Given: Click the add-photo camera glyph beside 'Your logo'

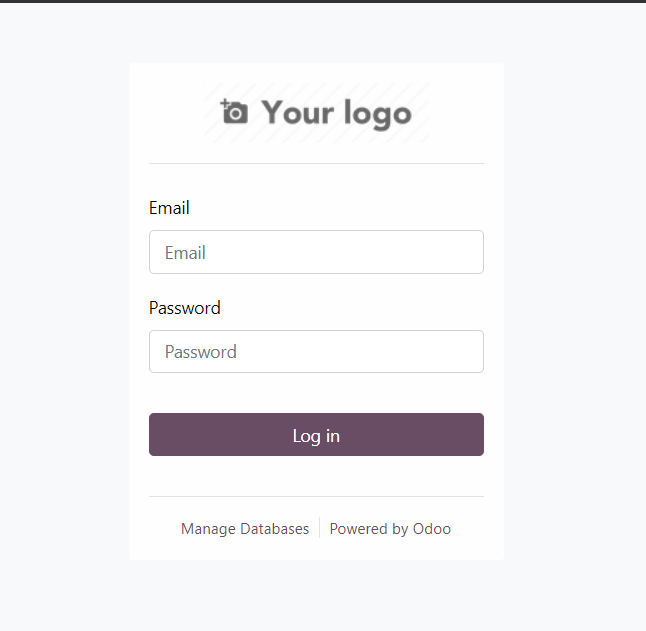Looking at the screenshot, I should (x=234, y=112).
